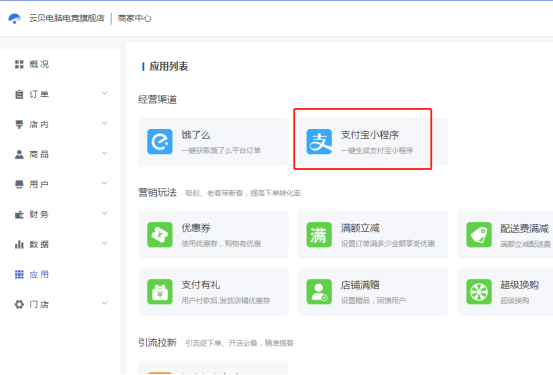Expand the 订单 menu chevron
Image resolution: width=553 pixels, height=375 pixels.
point(105,93)
